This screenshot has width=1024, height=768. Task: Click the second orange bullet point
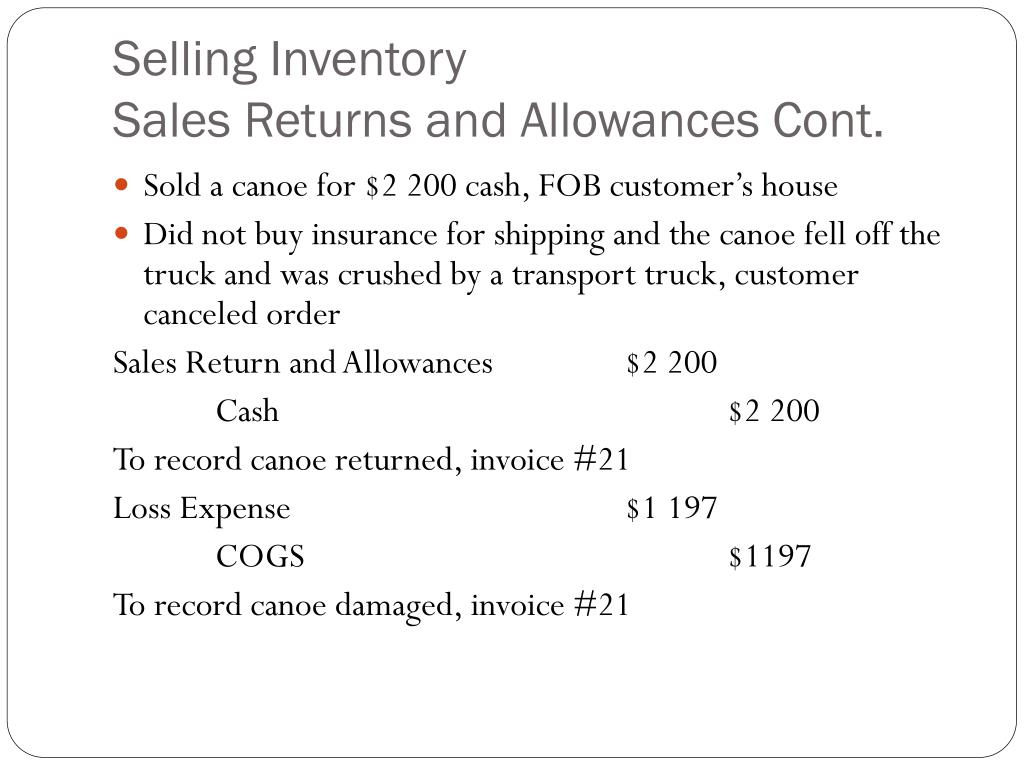[x=121, y=232]
